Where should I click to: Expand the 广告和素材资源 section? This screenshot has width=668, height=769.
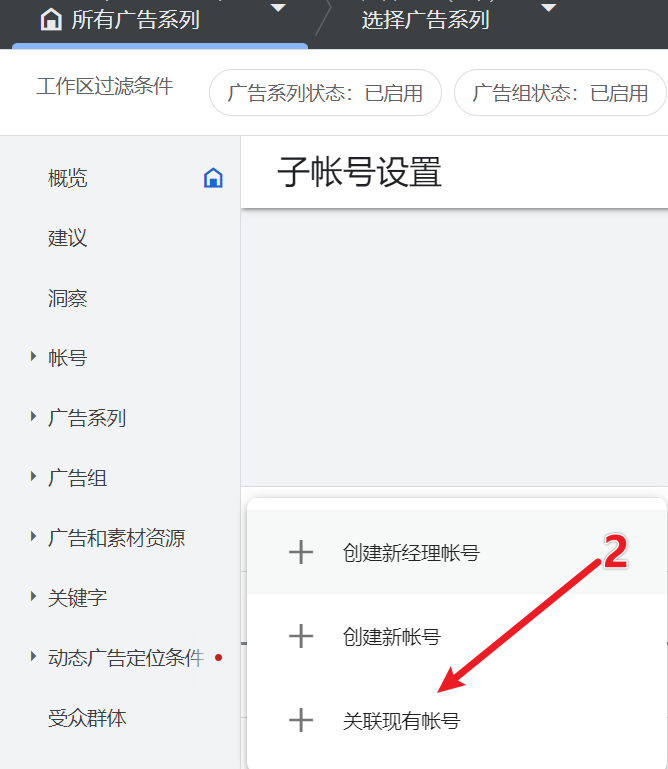(33, 537)
